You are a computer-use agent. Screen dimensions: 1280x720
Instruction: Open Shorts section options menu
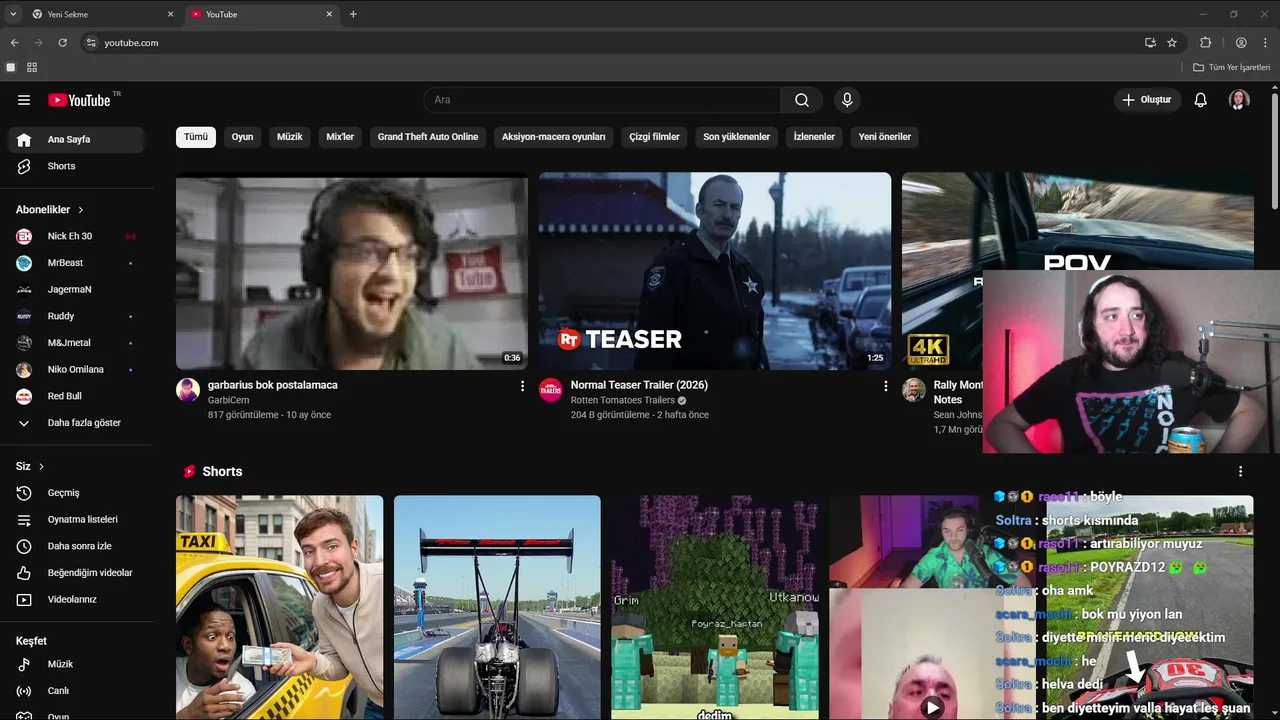[1241, 471]
